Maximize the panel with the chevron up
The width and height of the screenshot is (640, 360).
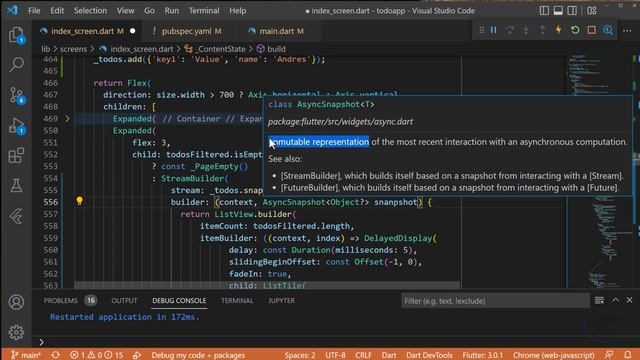[616, 300]
